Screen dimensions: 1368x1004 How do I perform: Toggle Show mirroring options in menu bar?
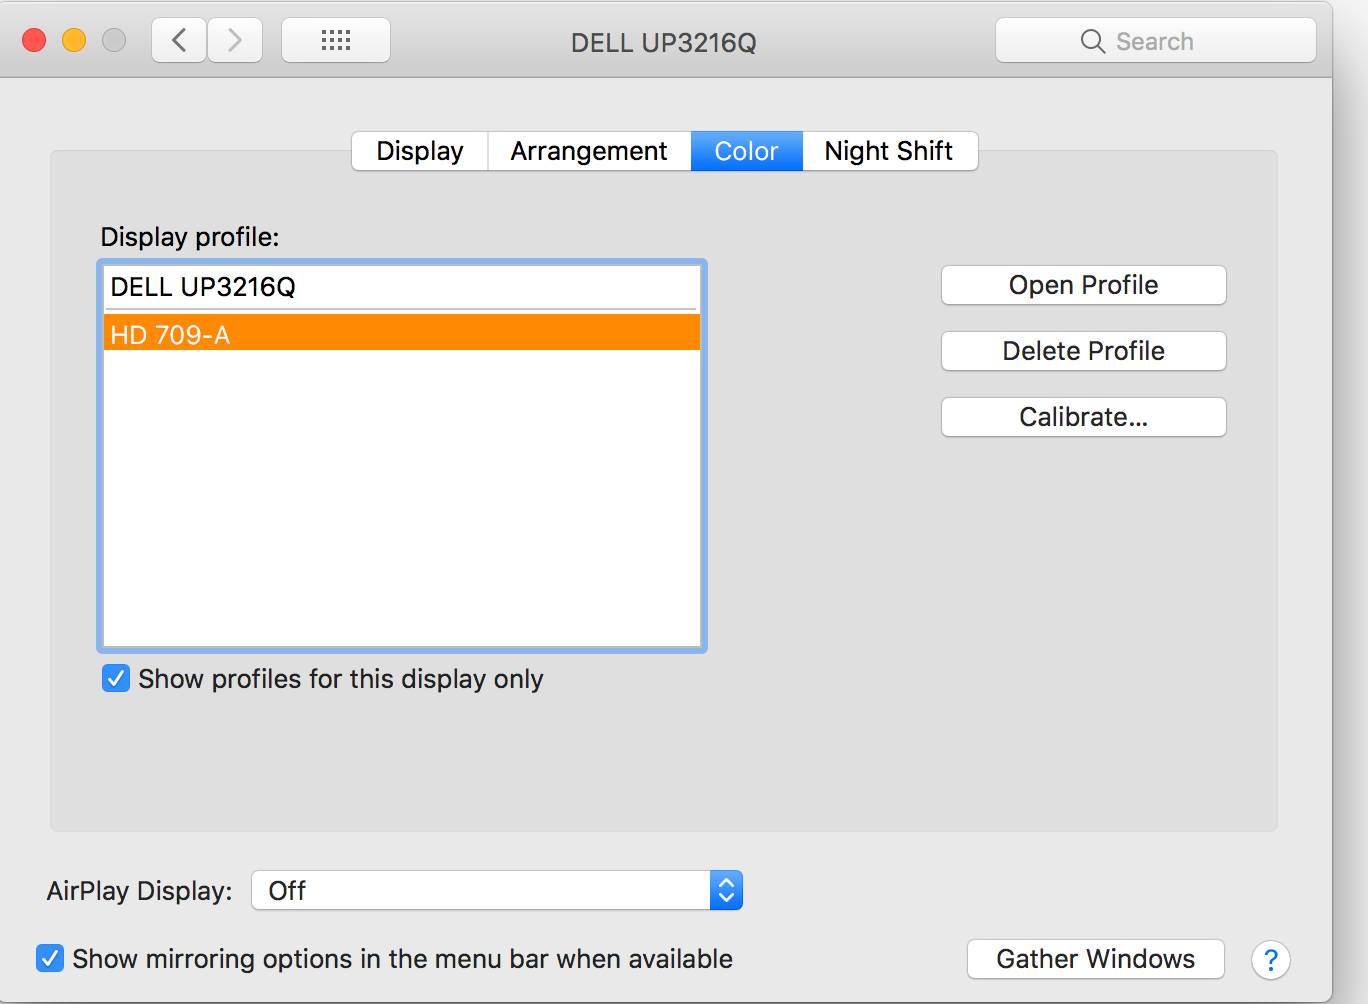[50, 959]
